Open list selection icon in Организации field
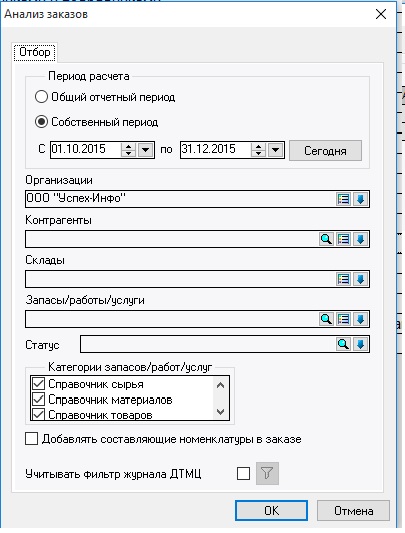 point(343,199)
